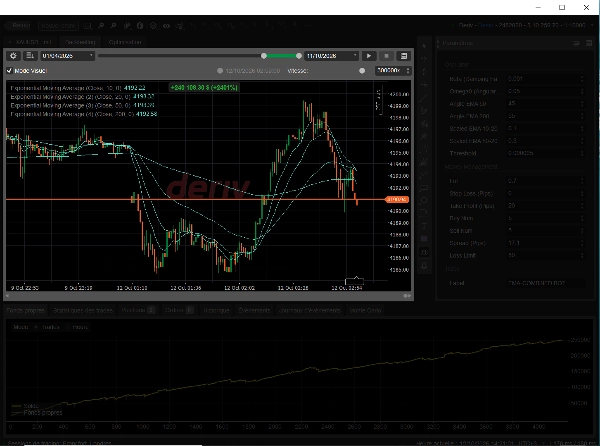Open the Ordres tab

tap(179, 310)
